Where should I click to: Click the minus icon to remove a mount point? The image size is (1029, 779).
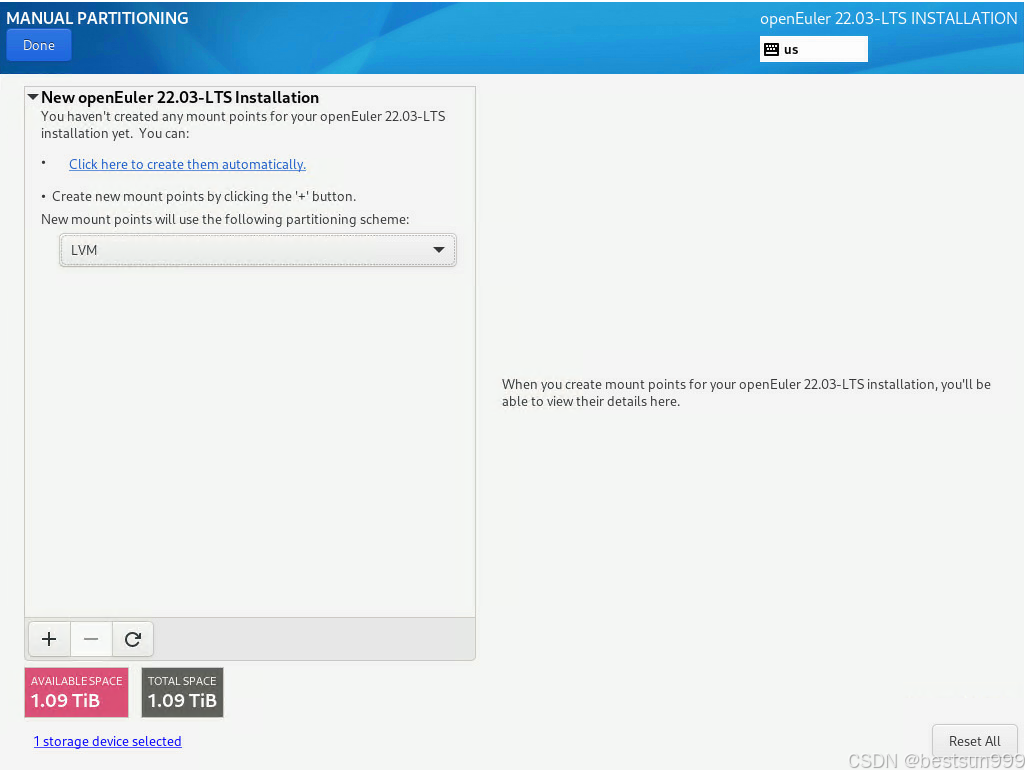pos(91,639)
